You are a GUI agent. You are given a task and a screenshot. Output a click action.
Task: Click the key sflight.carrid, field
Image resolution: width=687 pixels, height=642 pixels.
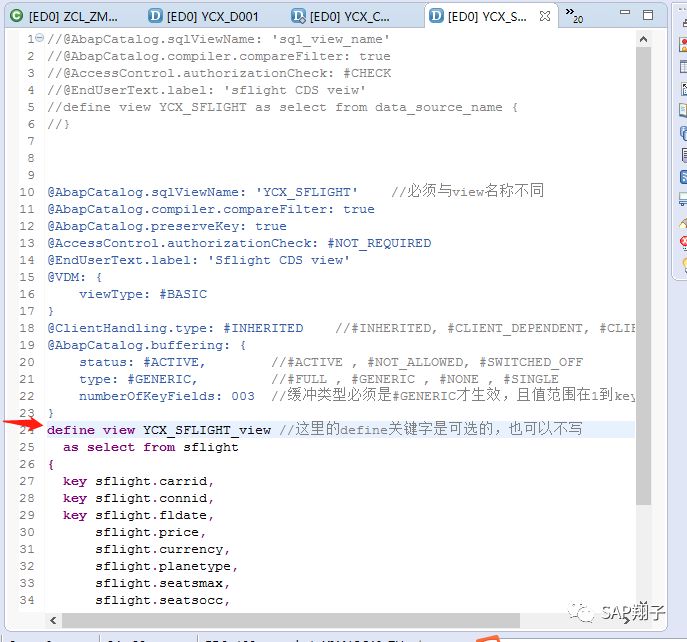coord(138,482)
